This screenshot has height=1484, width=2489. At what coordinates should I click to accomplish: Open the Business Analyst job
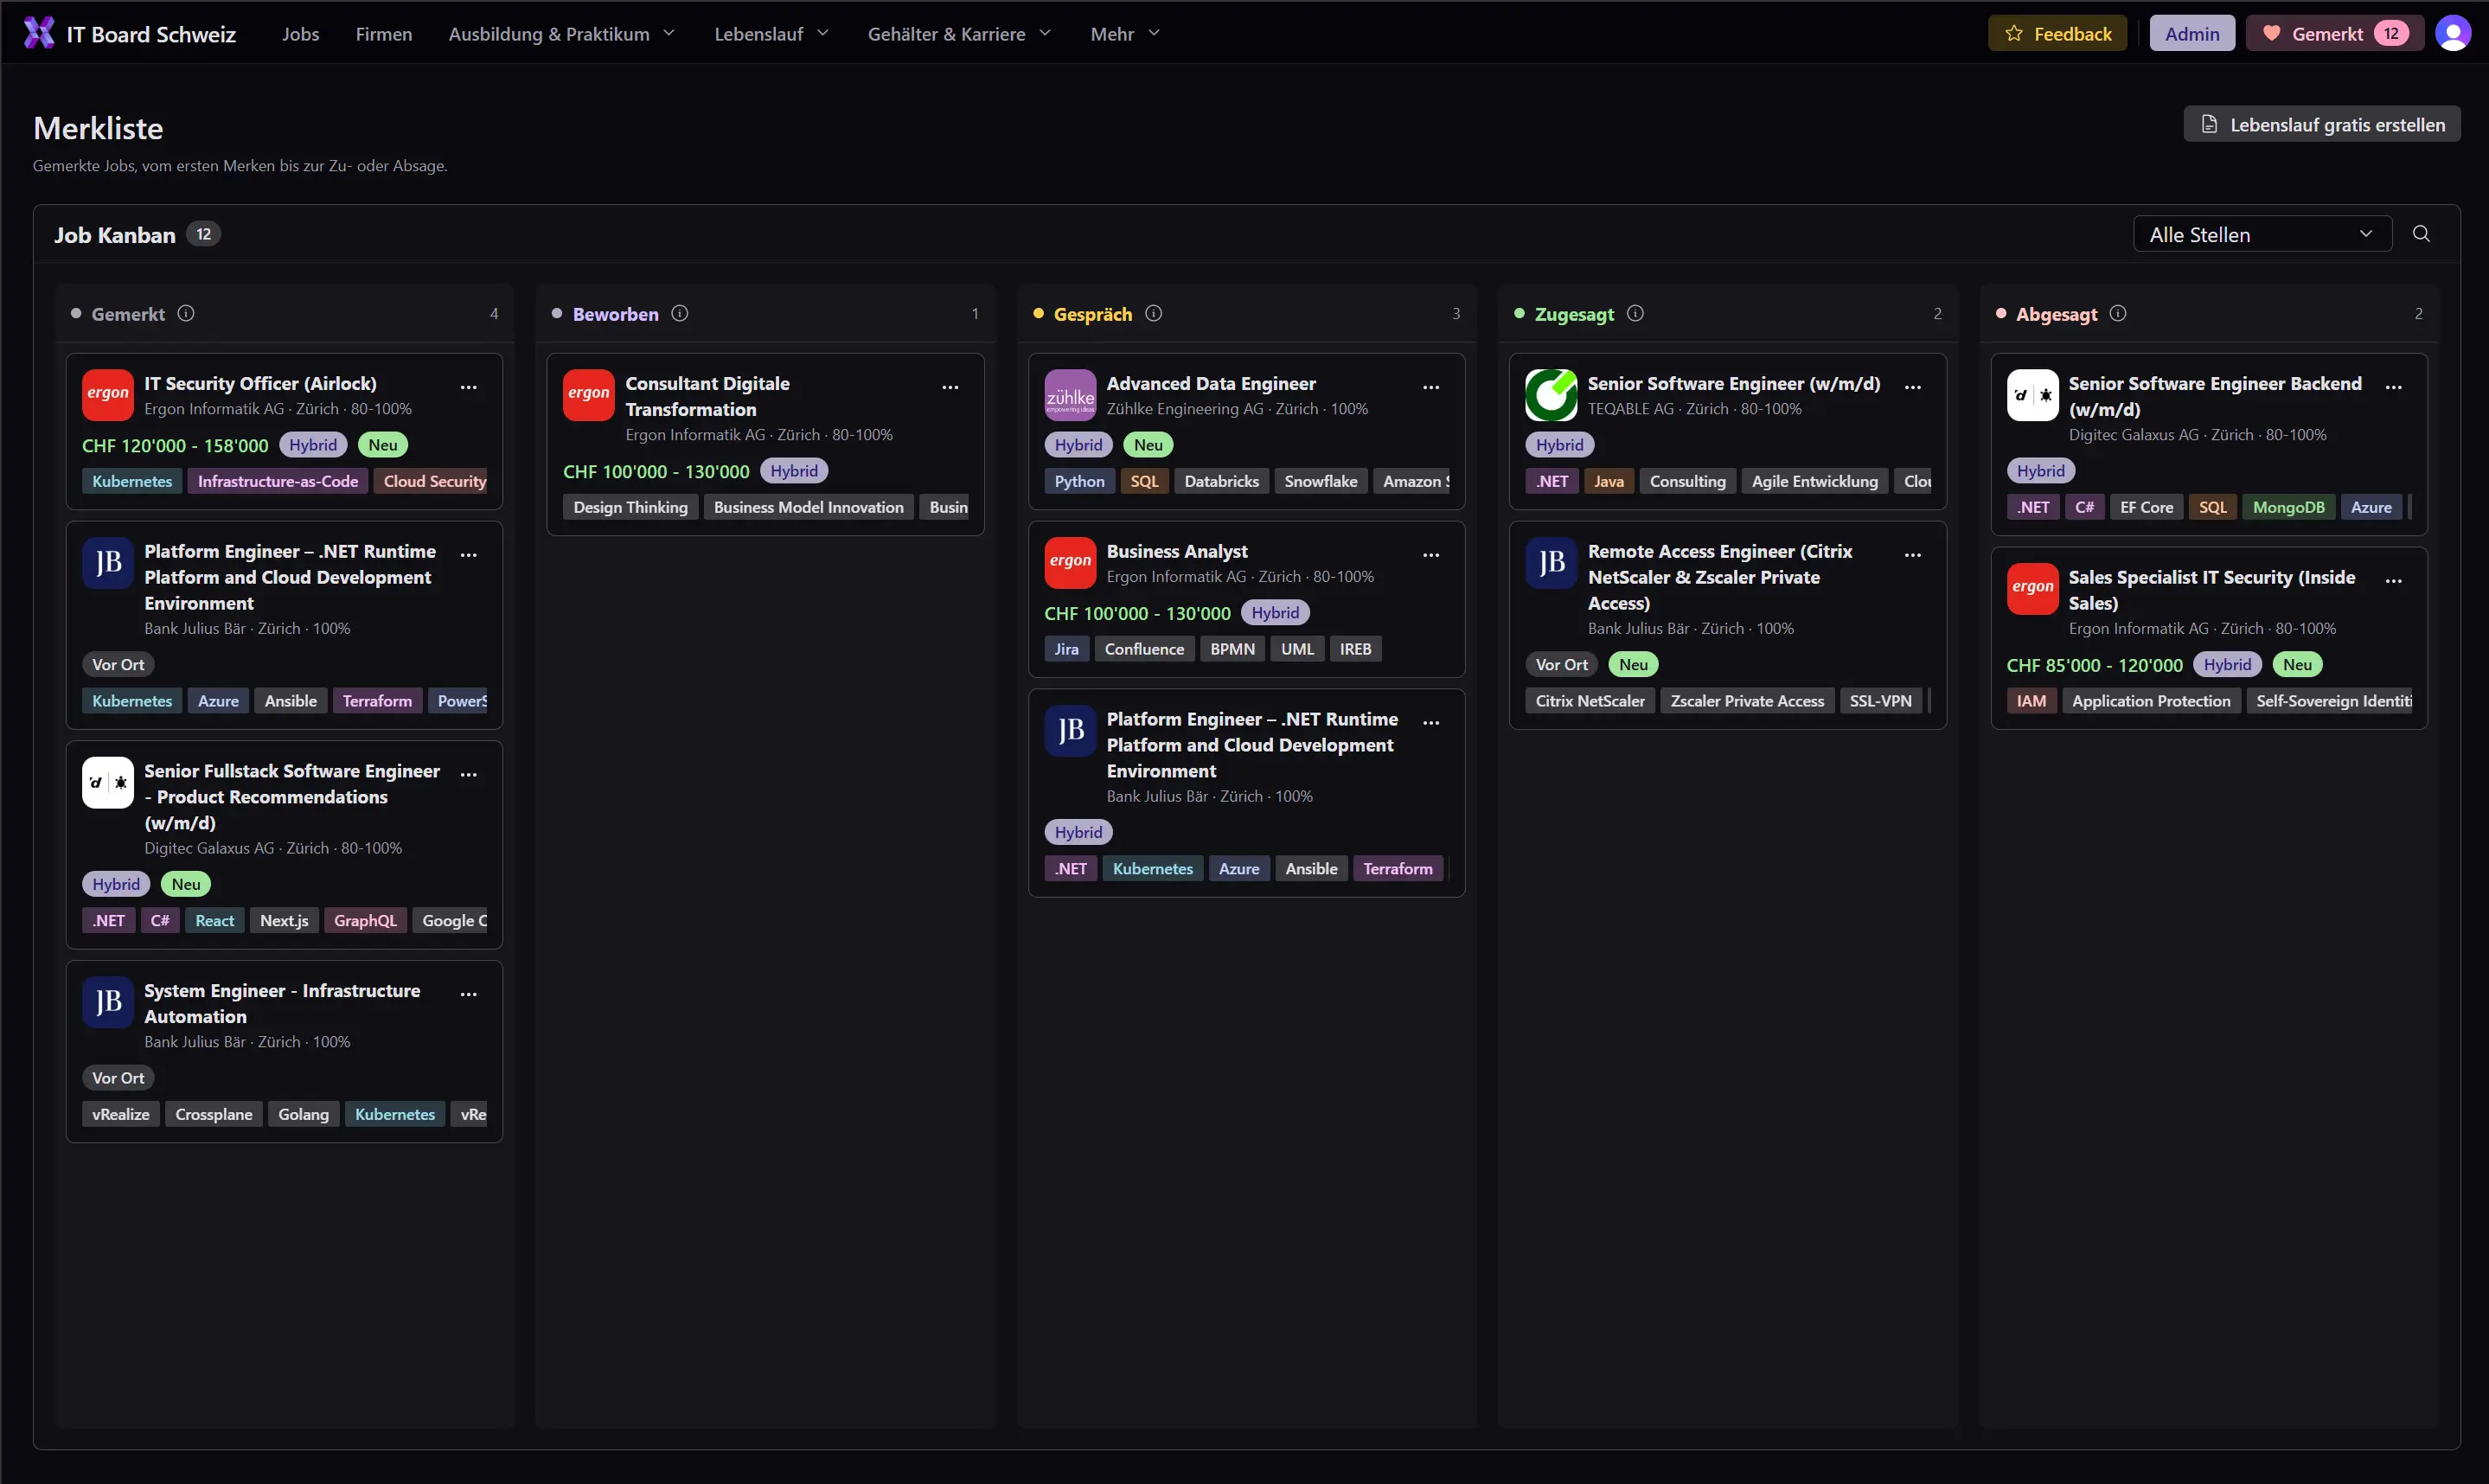pyautogui.click(x=1177, y=552)
